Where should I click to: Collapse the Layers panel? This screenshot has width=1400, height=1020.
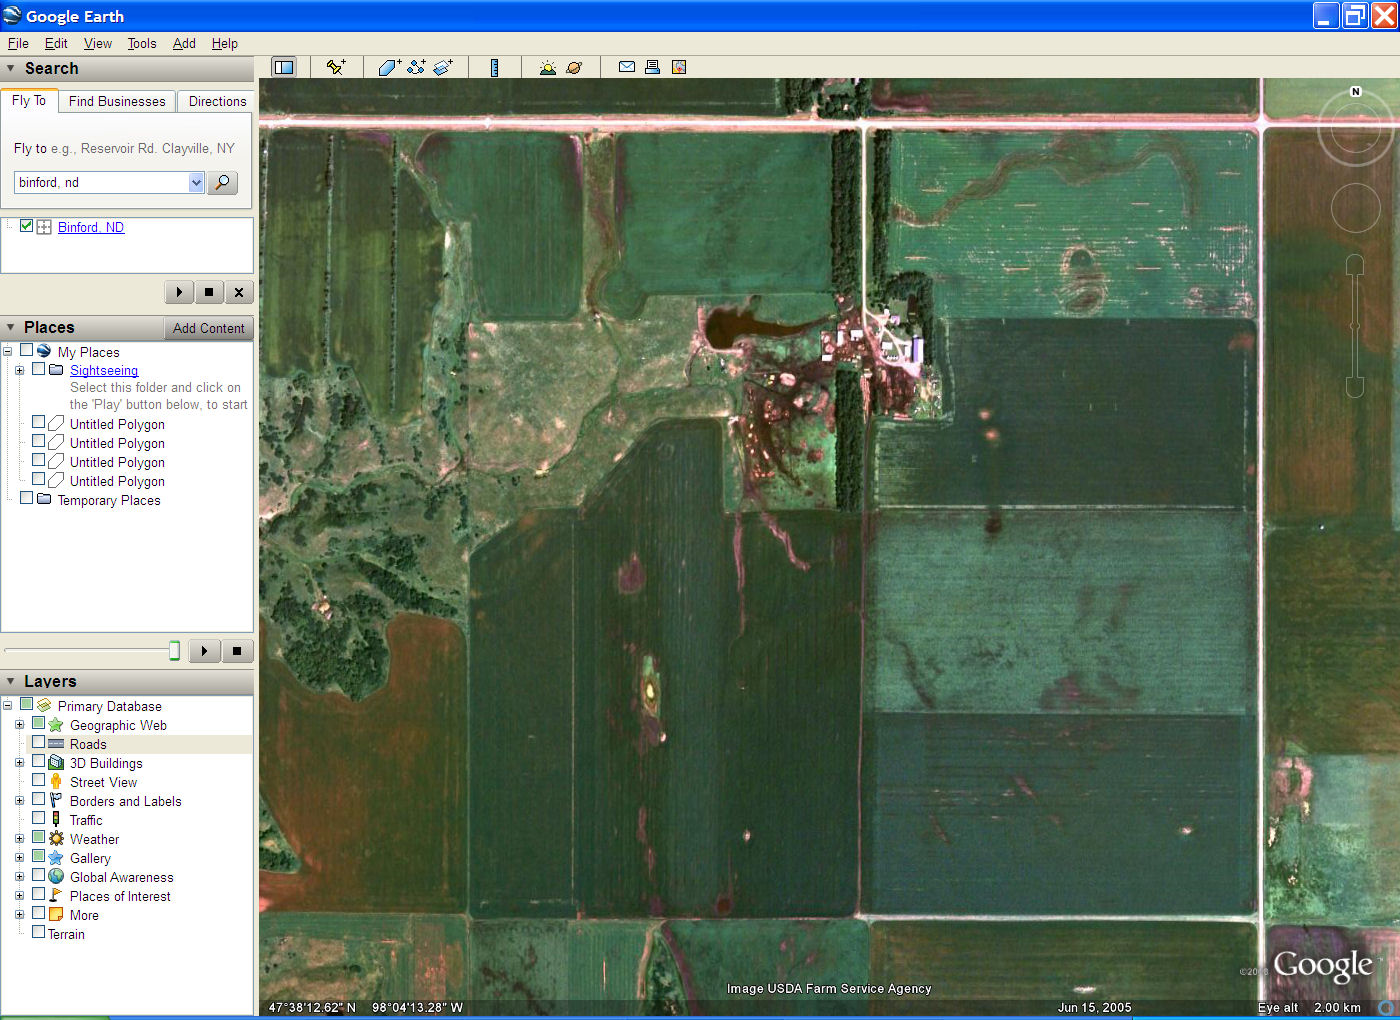10,682
